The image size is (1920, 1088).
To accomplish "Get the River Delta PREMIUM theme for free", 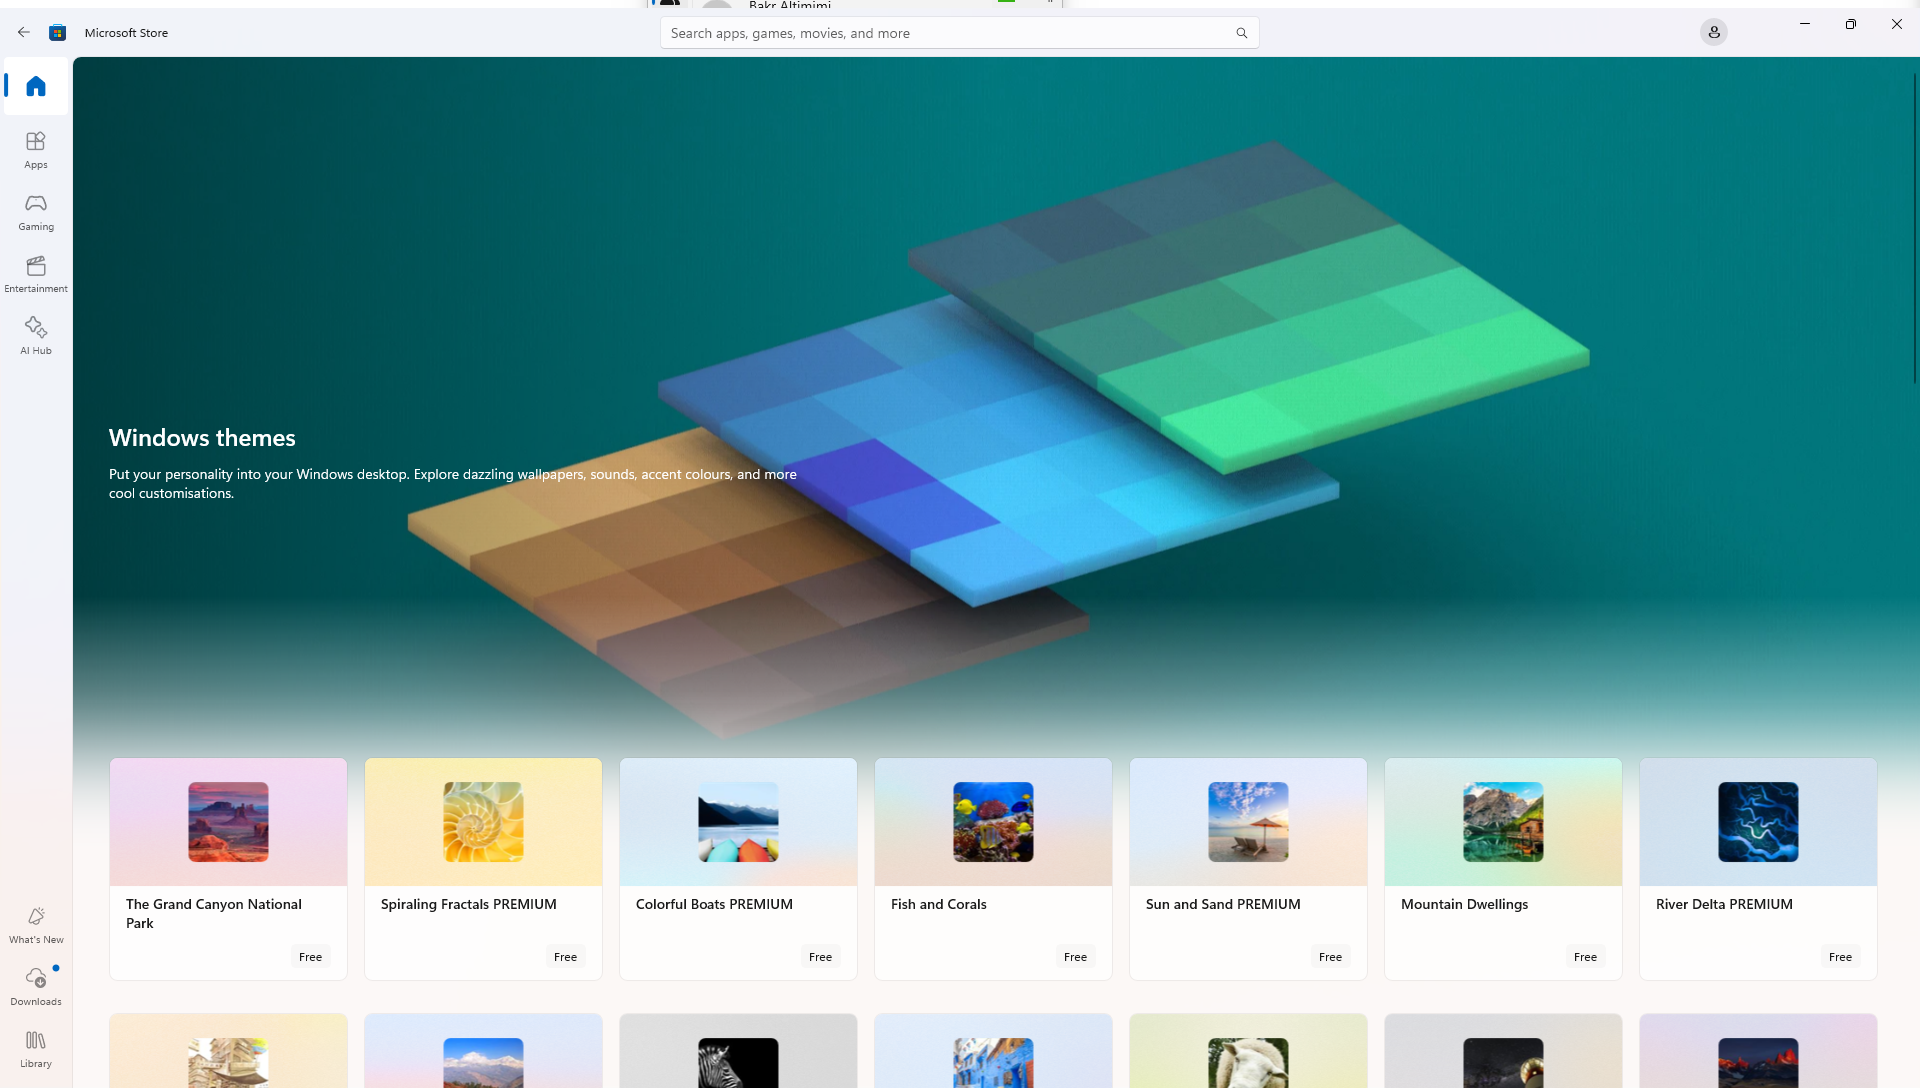I will pyautogui.click(x=1840, y=957).
